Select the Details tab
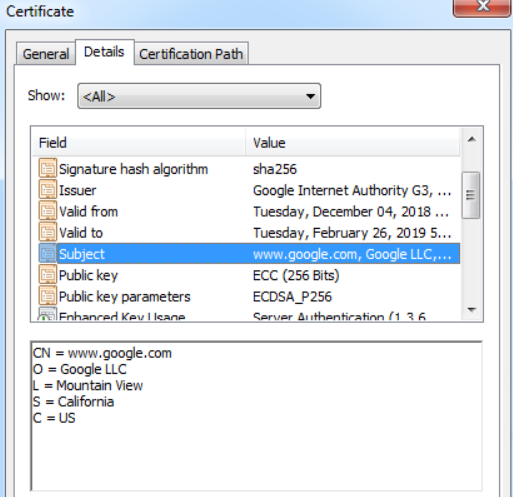 (104, 52)
